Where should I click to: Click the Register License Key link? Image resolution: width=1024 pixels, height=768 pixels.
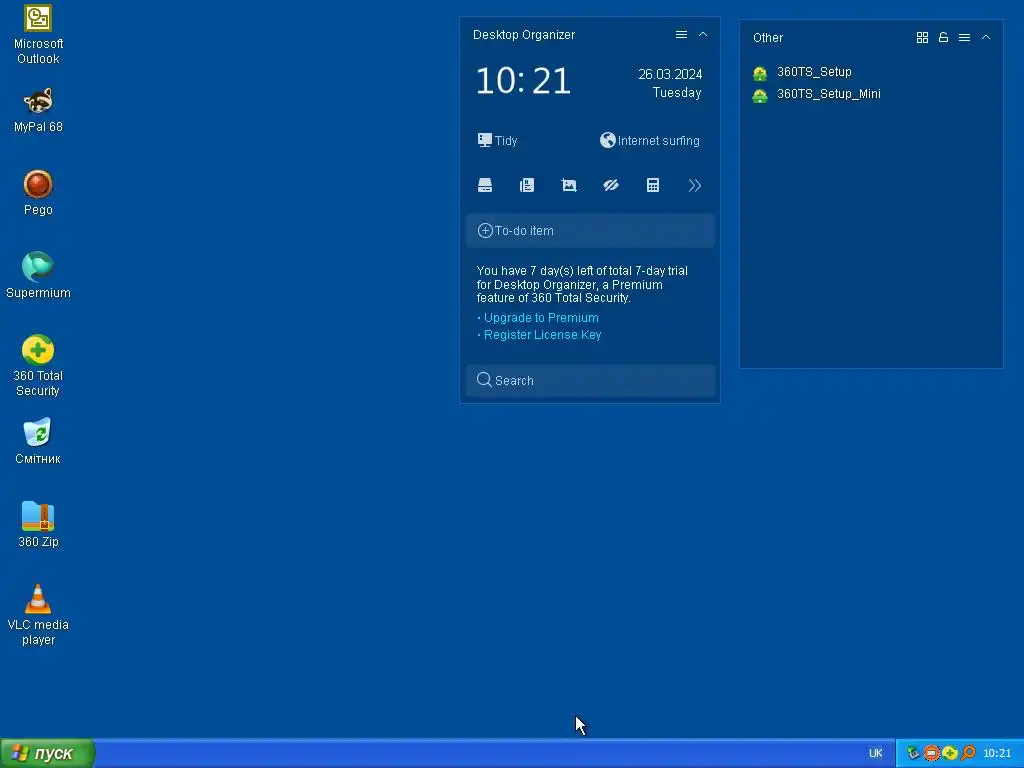542,334
